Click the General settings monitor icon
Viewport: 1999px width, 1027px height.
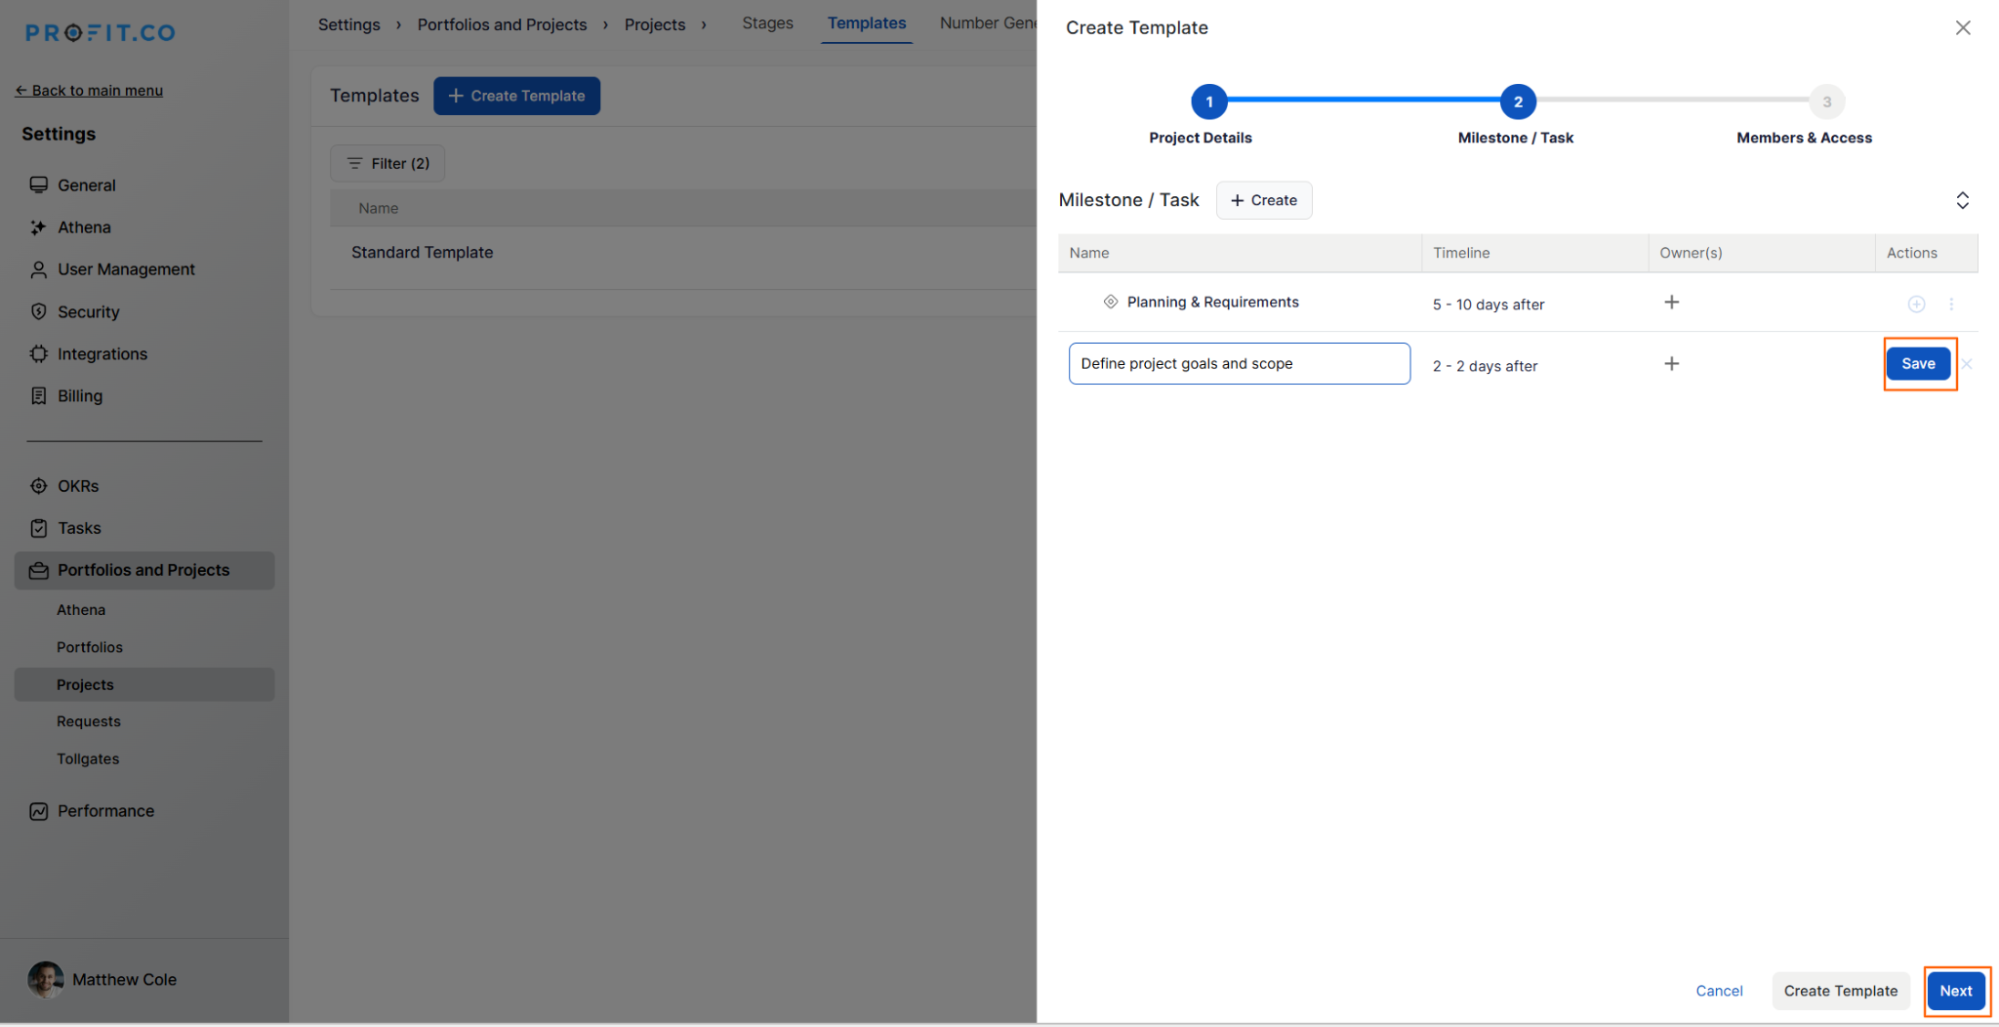[x=39, y=185]
